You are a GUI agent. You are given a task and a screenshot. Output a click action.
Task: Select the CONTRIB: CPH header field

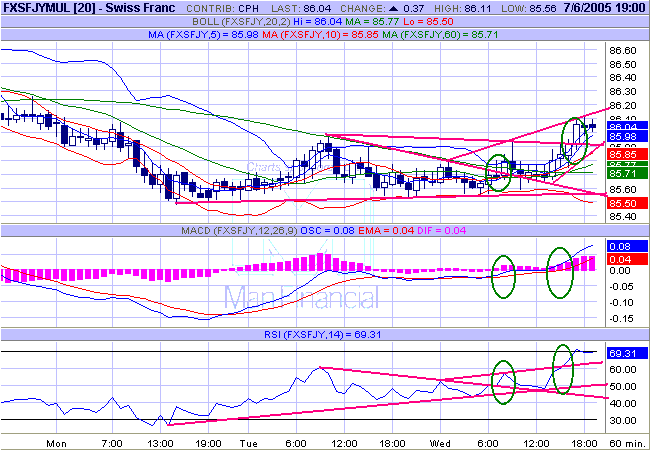pyautogui.click(x=223, y=8)
